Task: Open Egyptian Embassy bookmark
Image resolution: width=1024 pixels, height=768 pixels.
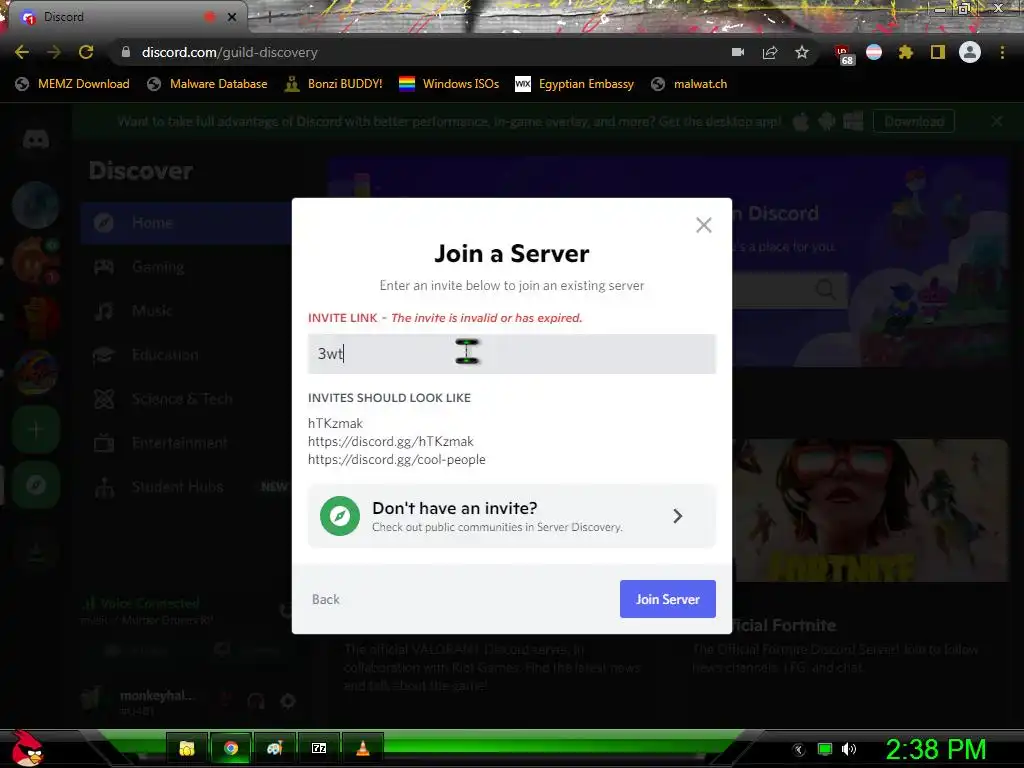Action: [x=575, y=84]
